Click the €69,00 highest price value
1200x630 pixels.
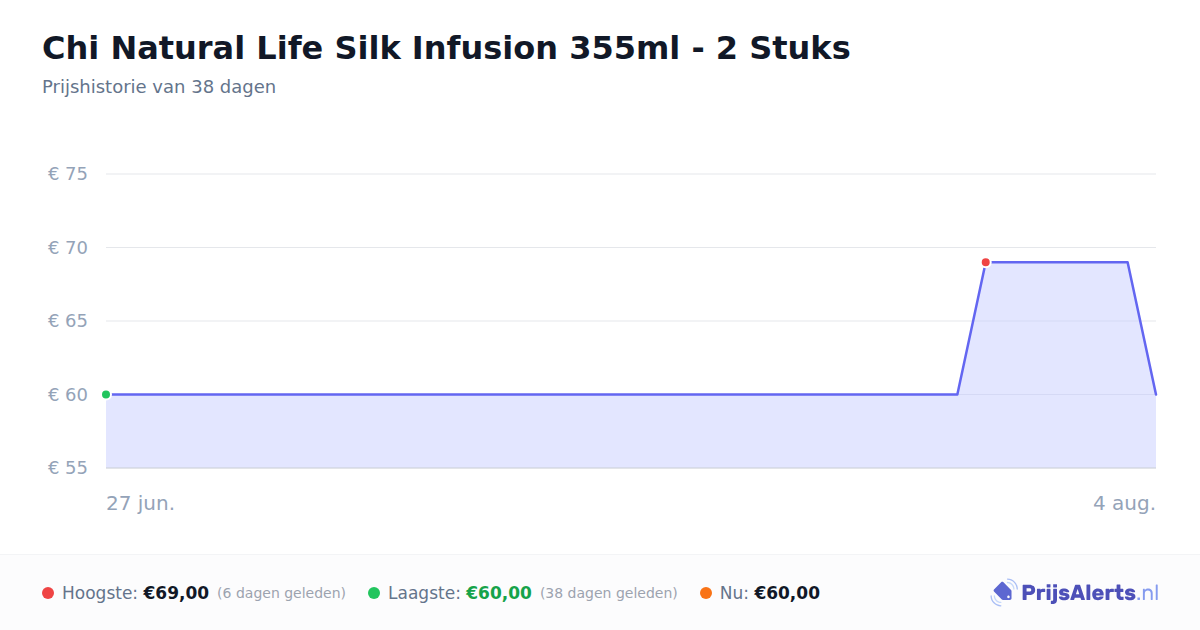[176, 593]
